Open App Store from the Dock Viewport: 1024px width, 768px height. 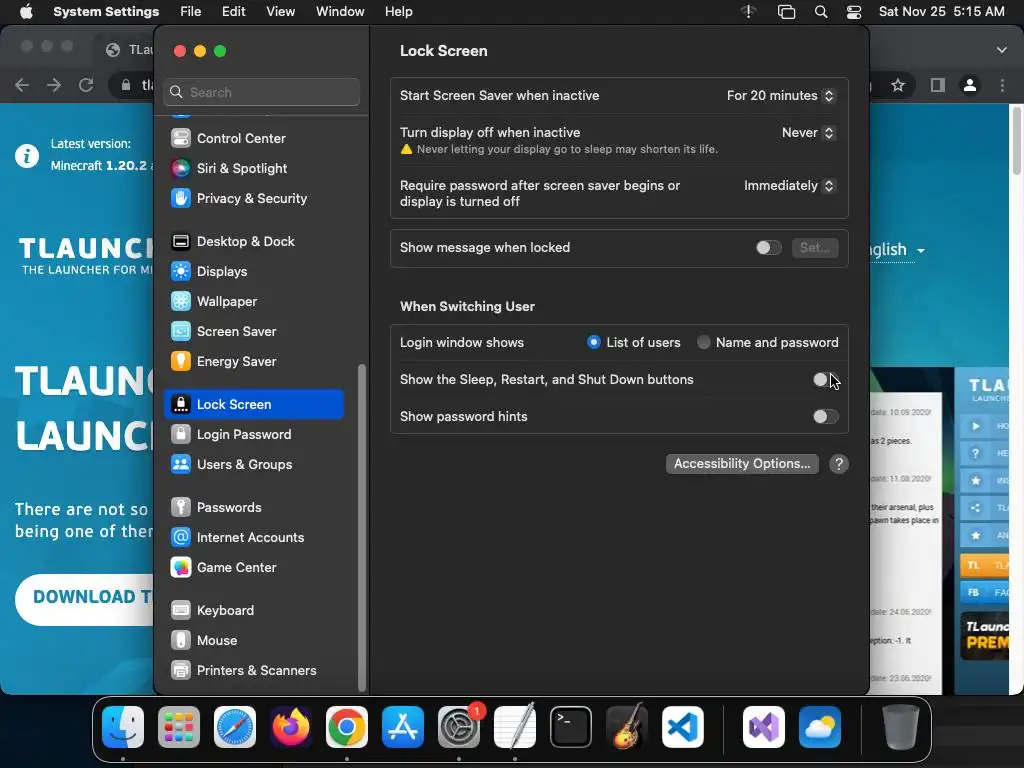[403, 727]
